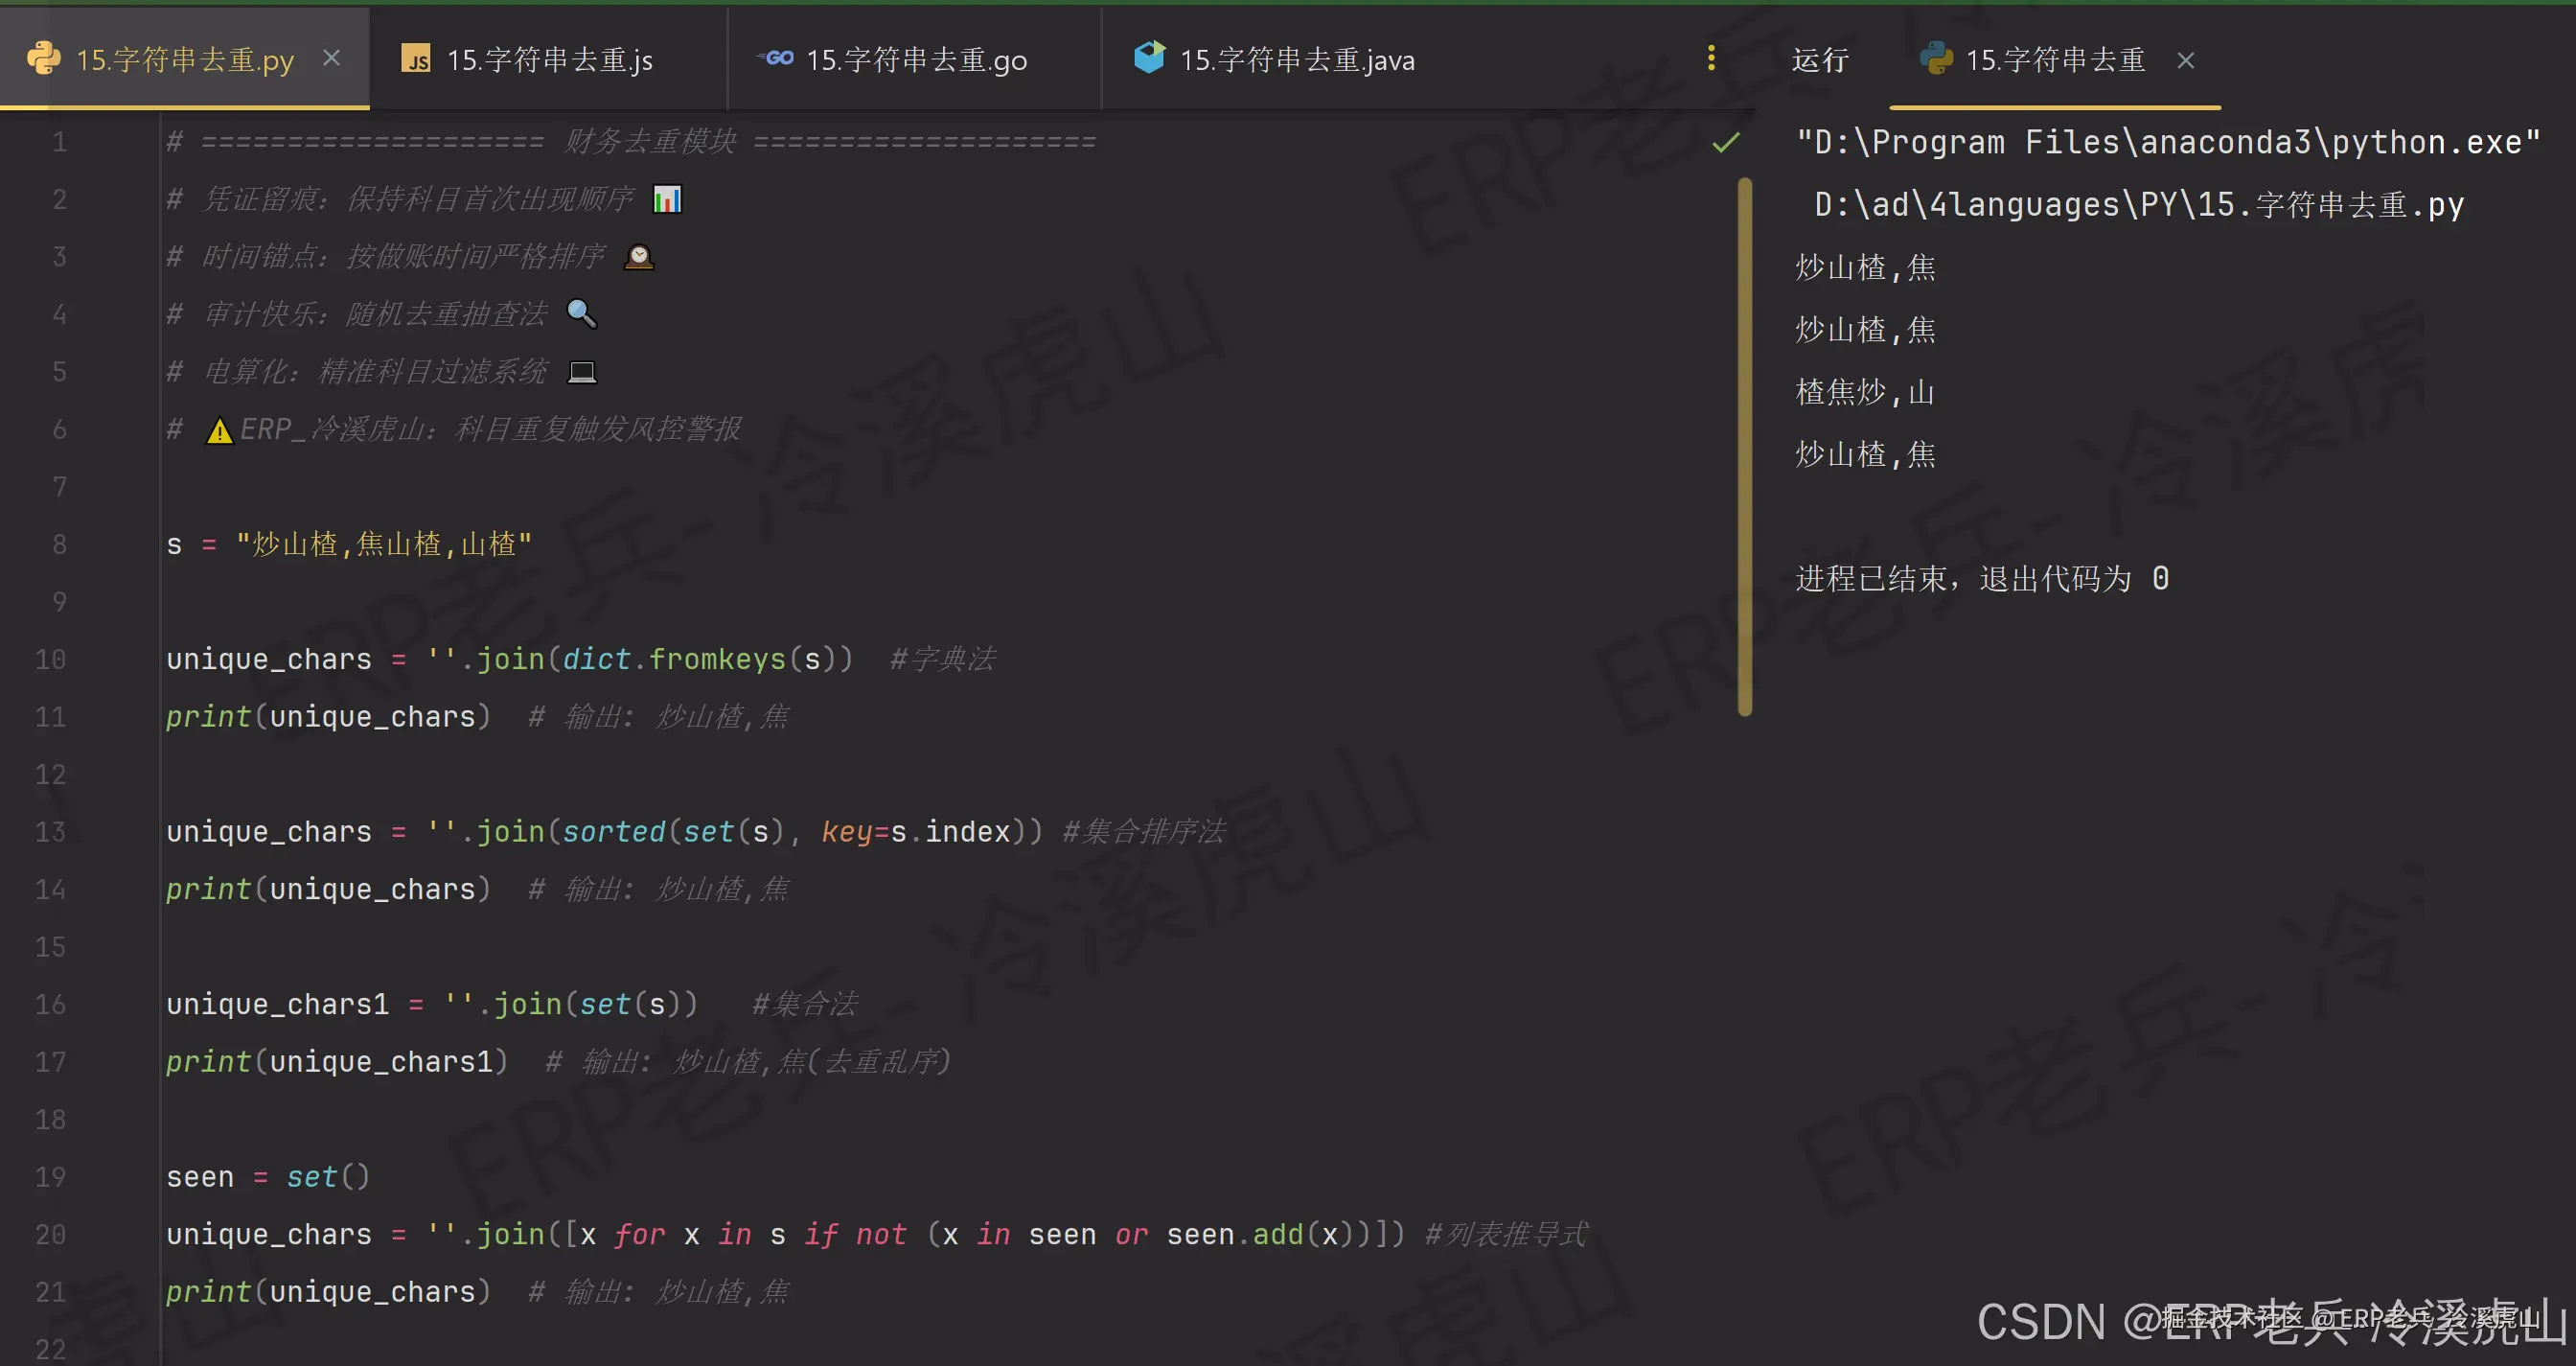Click the #列表推导式 comment
2576x1366 pixels.
click(x=1506, y=1235)
